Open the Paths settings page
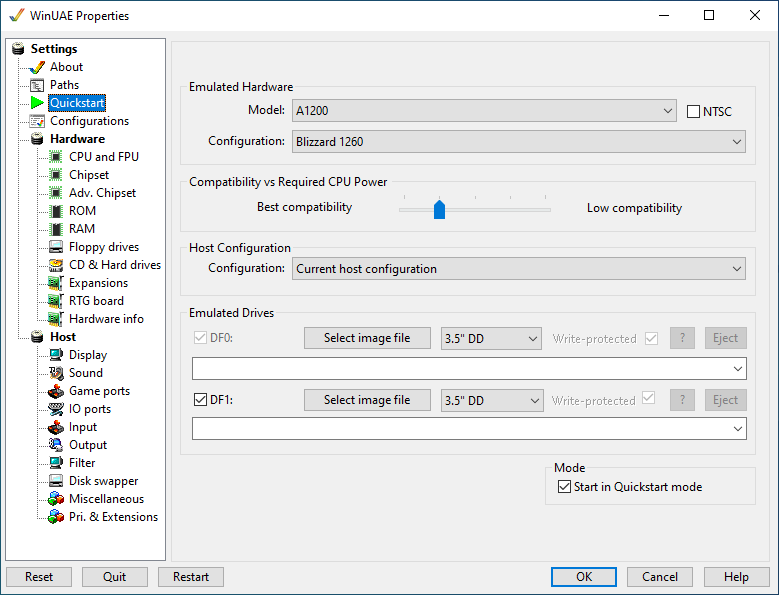 (64, 85)
